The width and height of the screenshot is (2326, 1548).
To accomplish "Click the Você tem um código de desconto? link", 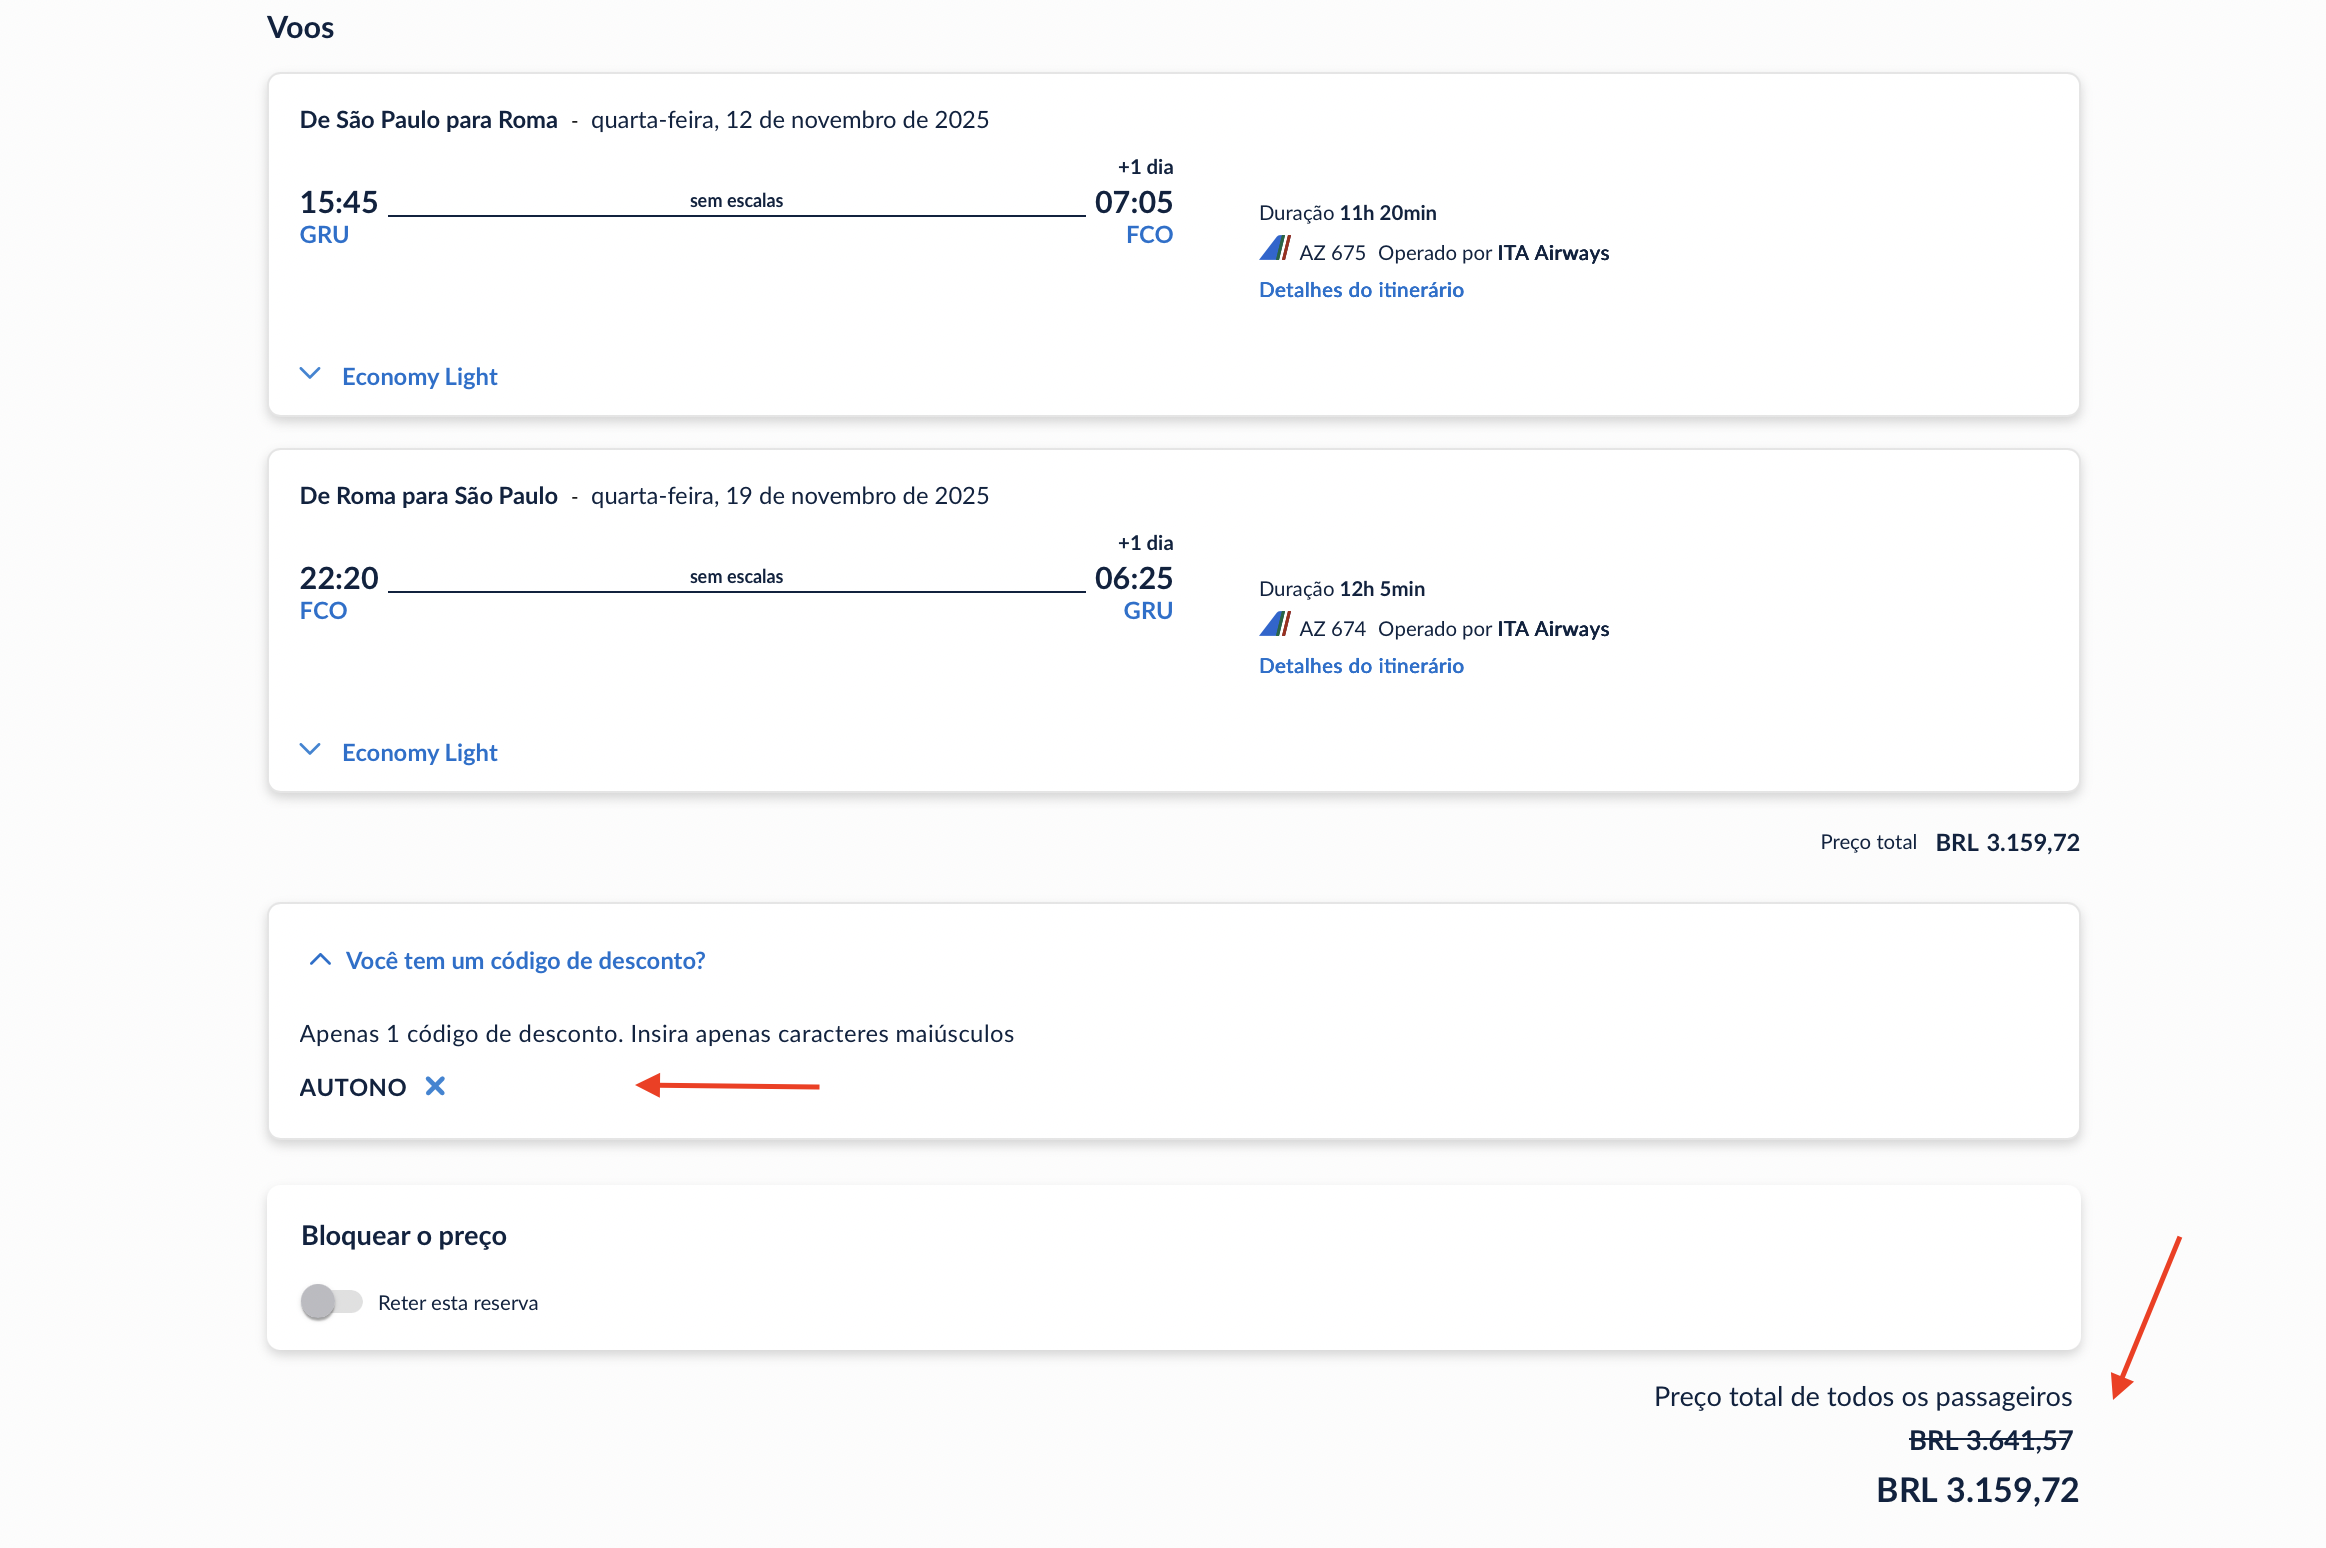I will [x=525, y=961].
